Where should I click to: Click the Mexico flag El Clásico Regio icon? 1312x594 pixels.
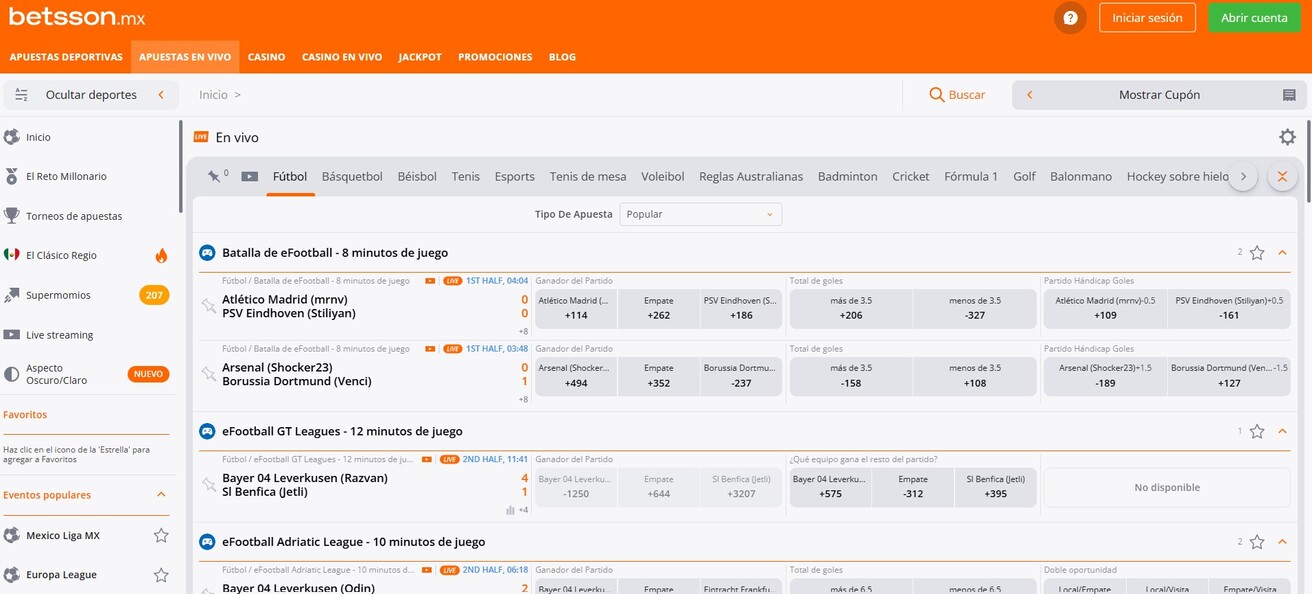[12, 255]
